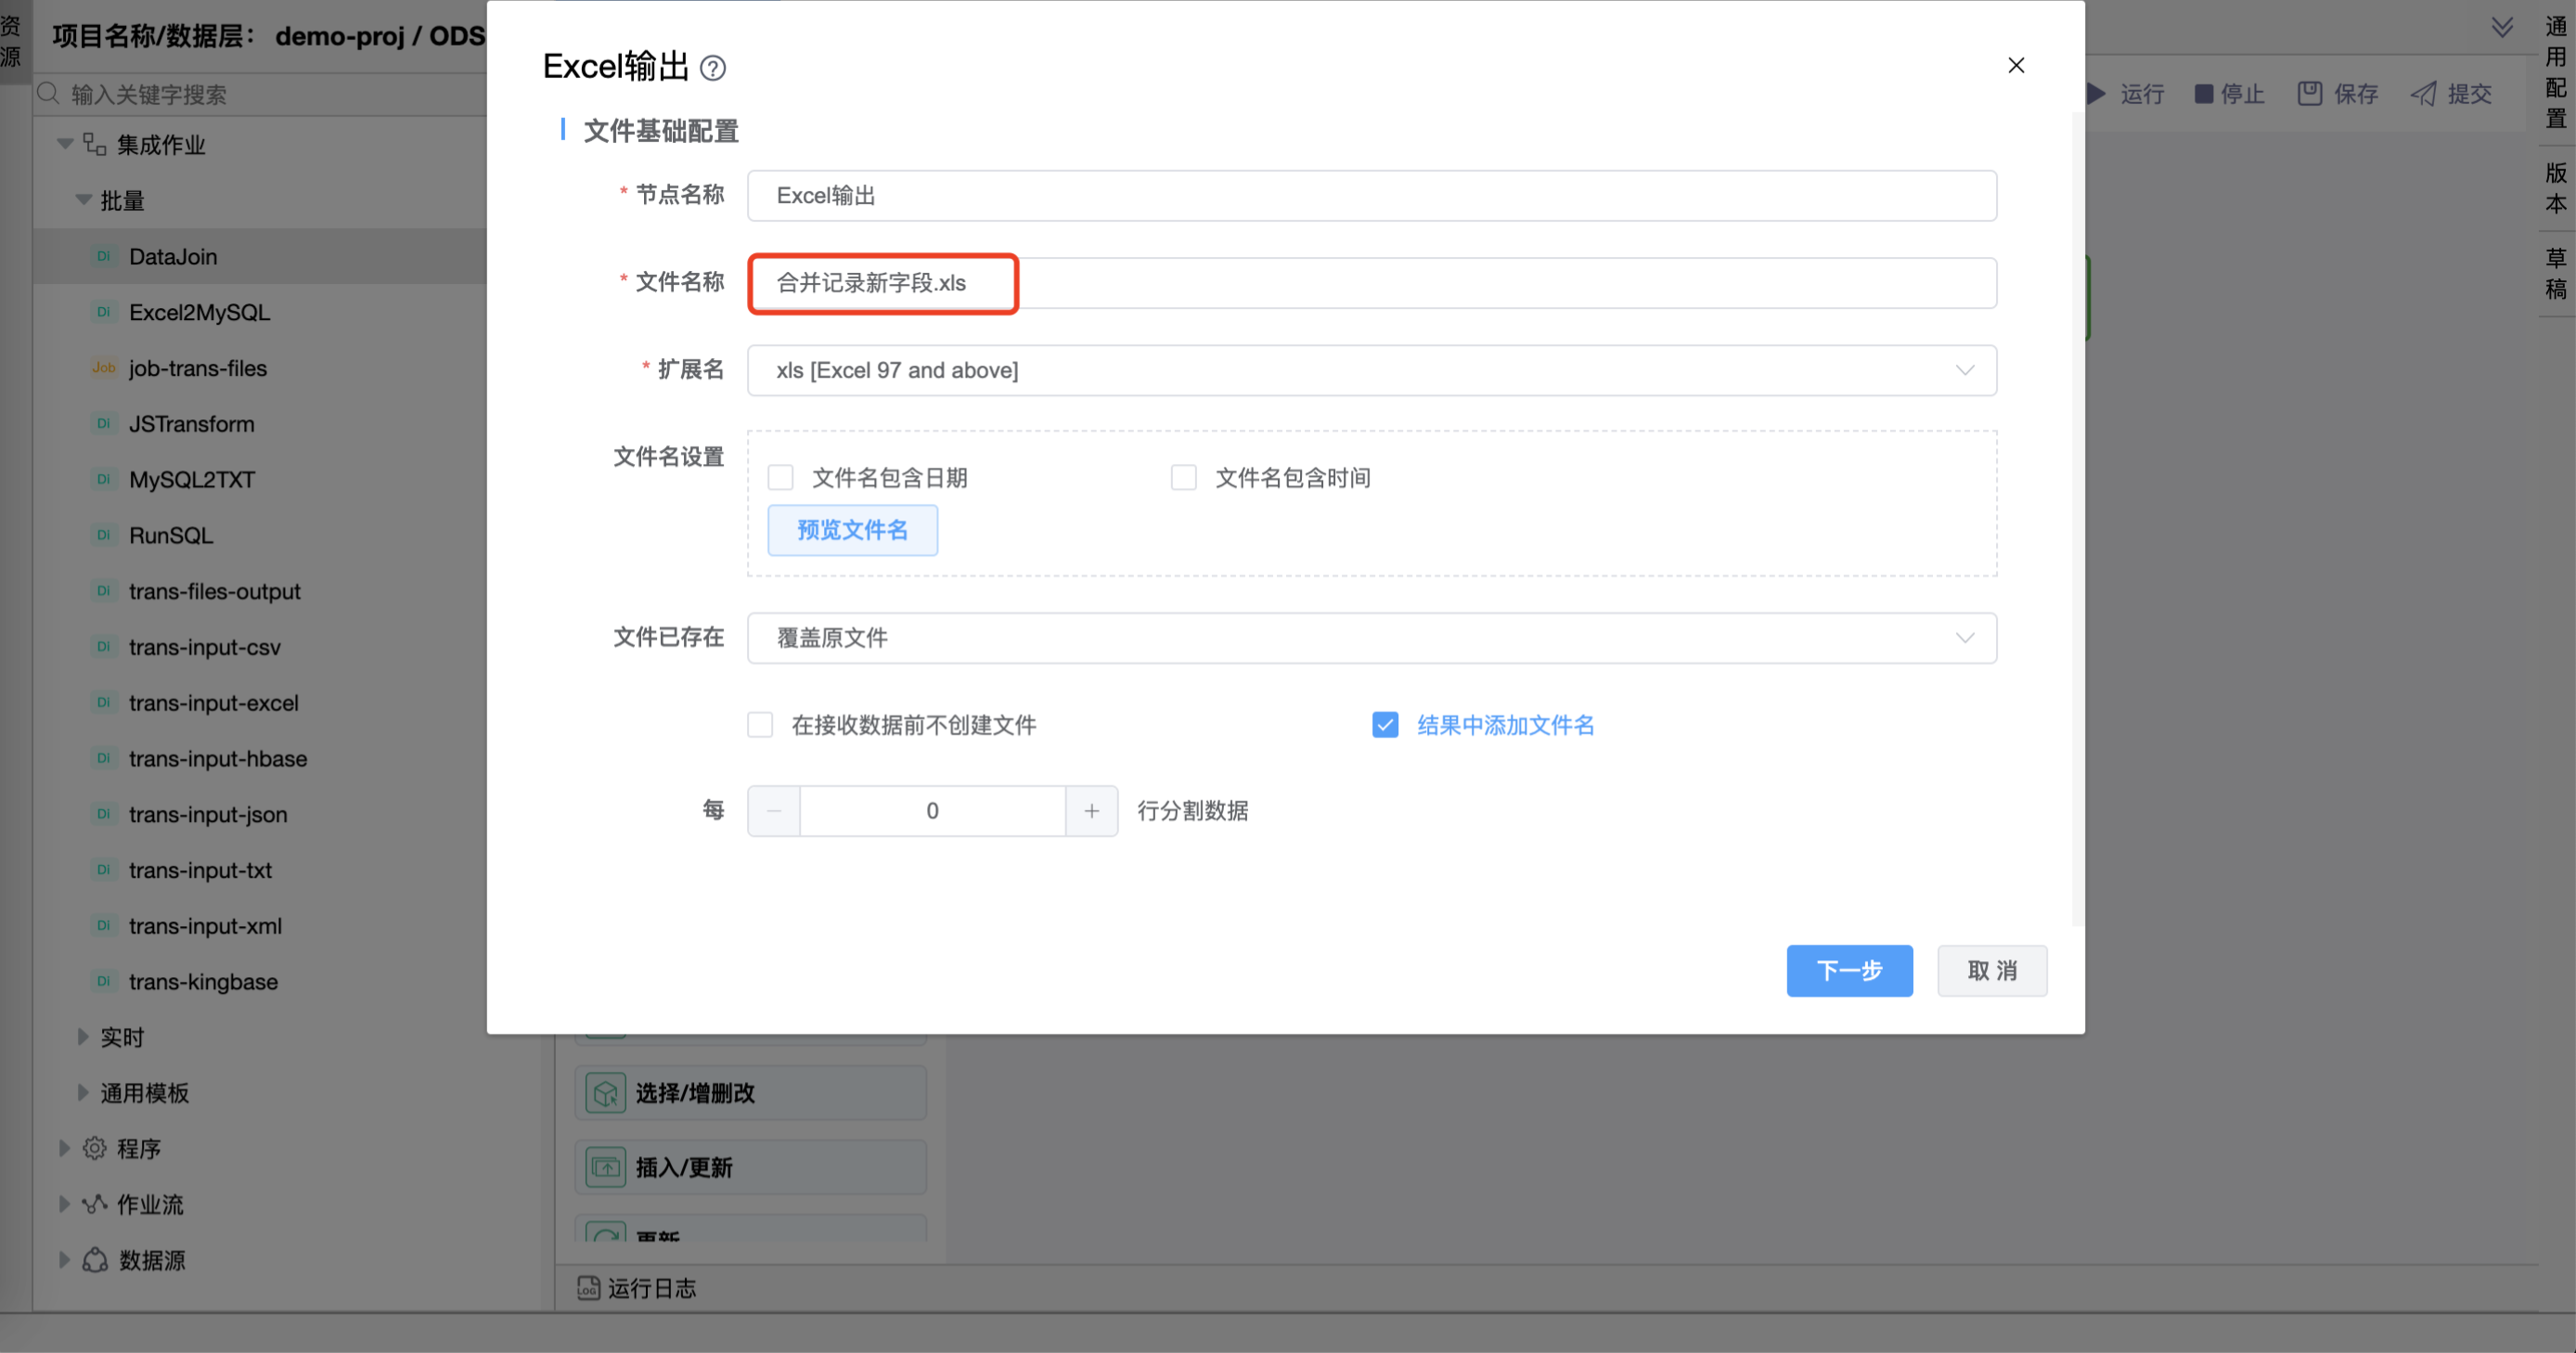Click the 提交 paper plane icon

[2423, 94]
